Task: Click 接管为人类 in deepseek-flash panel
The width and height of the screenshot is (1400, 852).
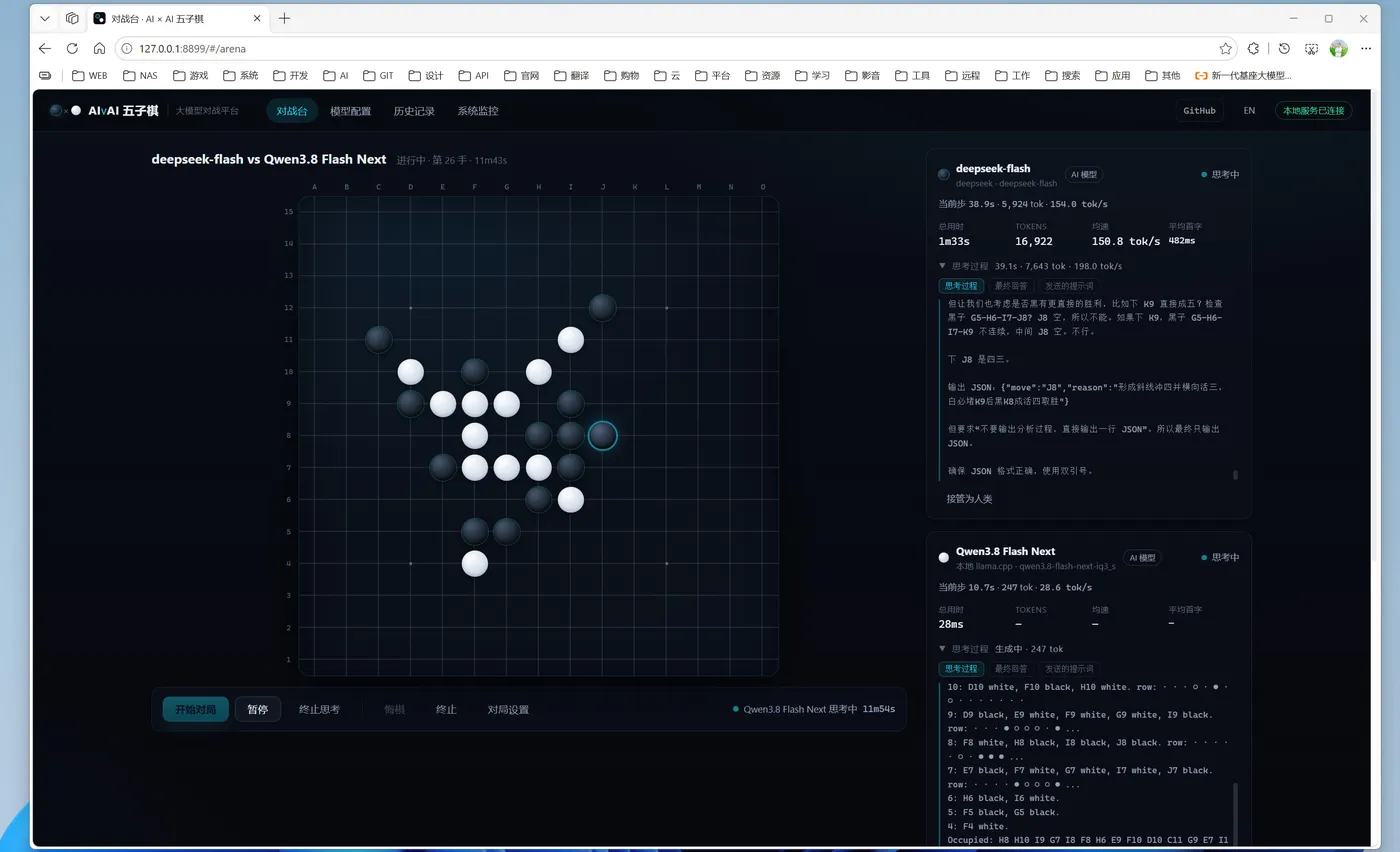Action: [969, 499]
